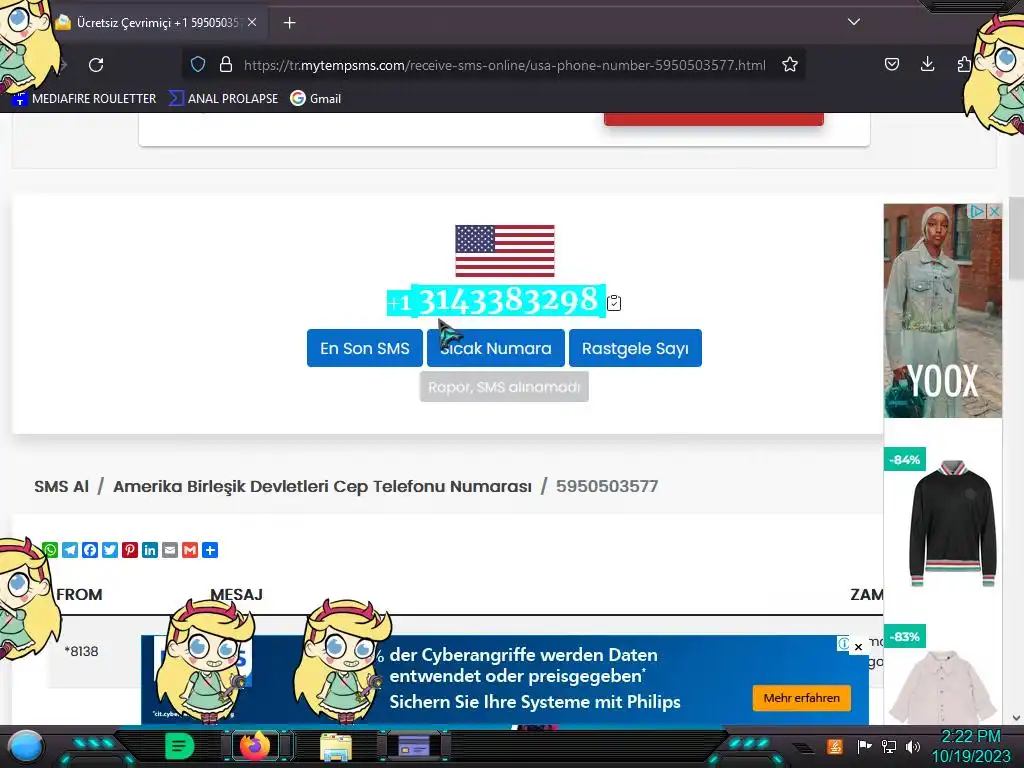This screenshot has width=1024, height=768.
Task: Click the MESAJ column header
Action: [236, 595]
